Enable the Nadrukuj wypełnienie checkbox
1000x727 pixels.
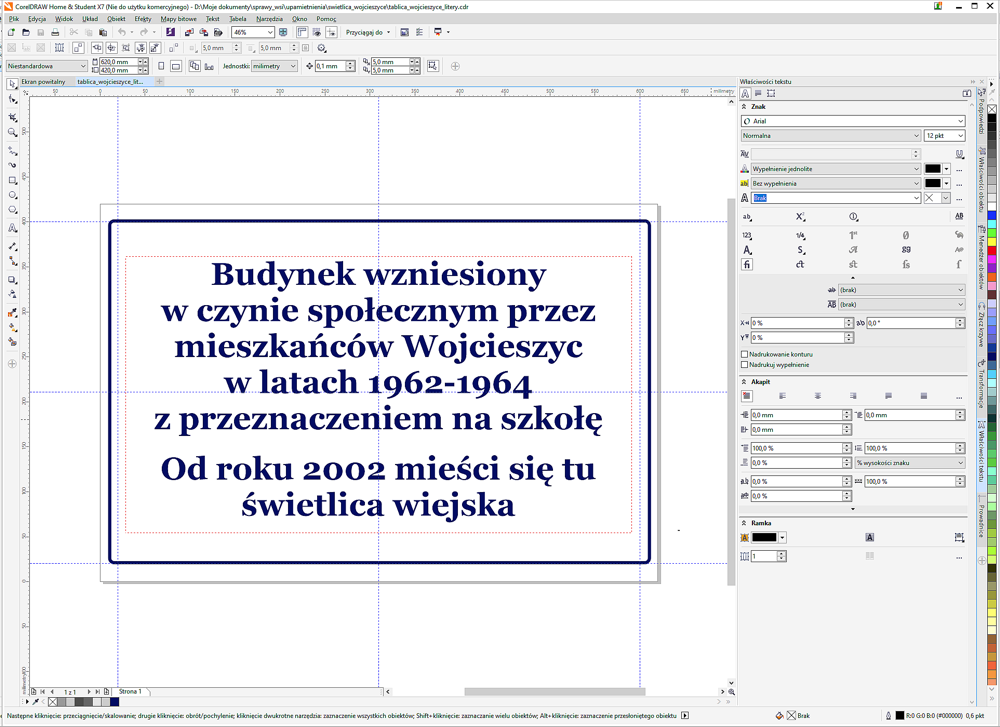tap(744, 365)
